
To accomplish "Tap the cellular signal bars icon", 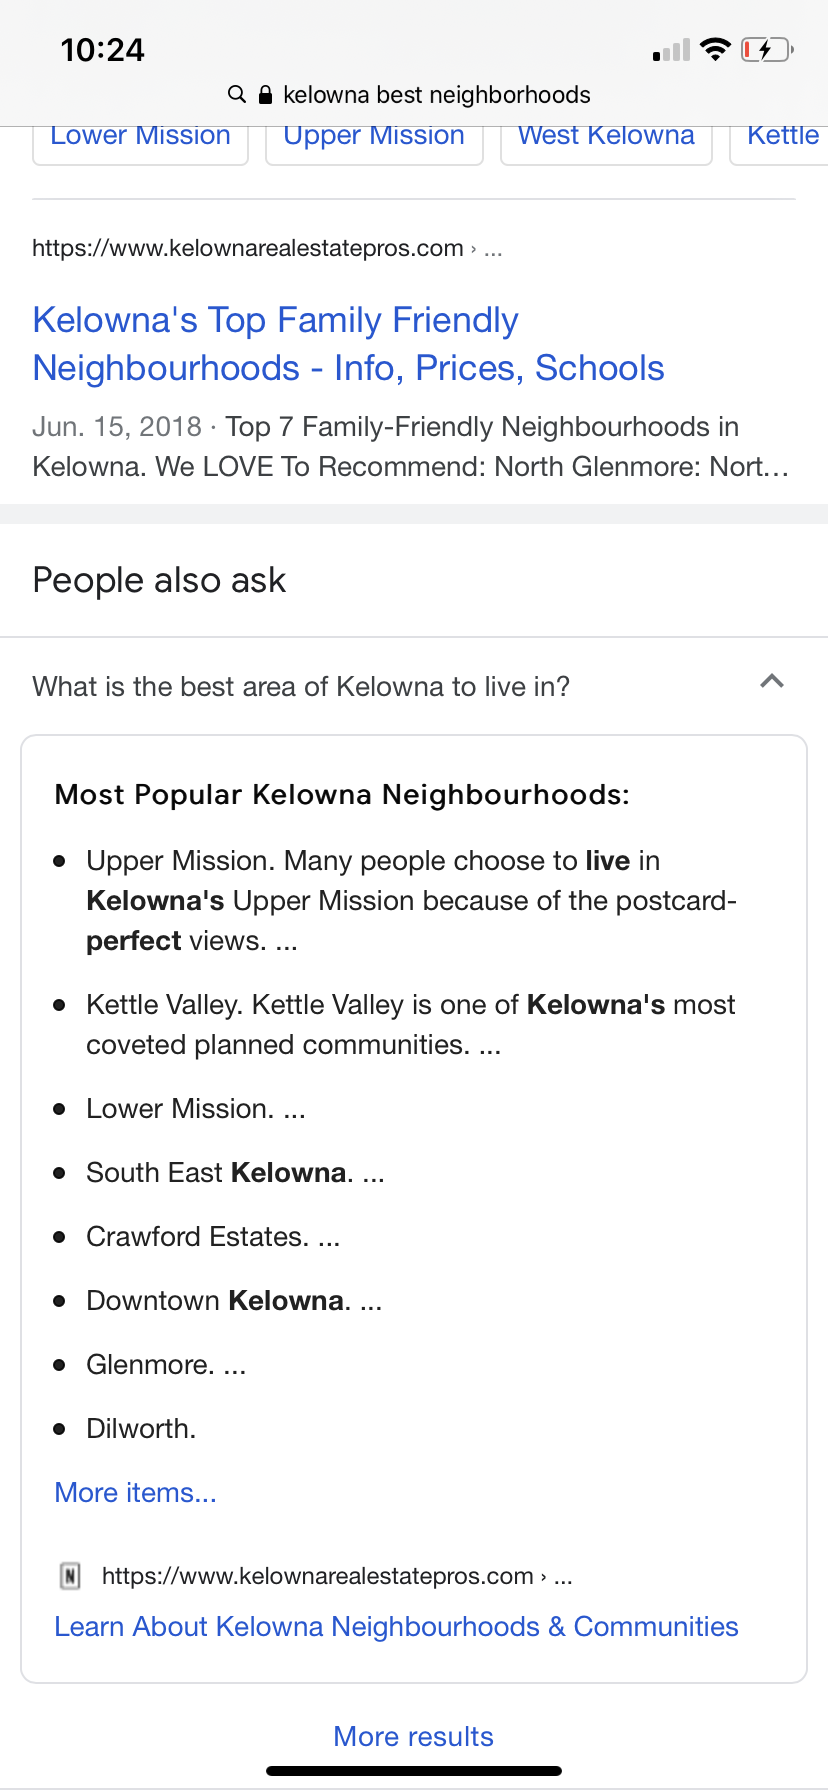I will coord(671,50).
